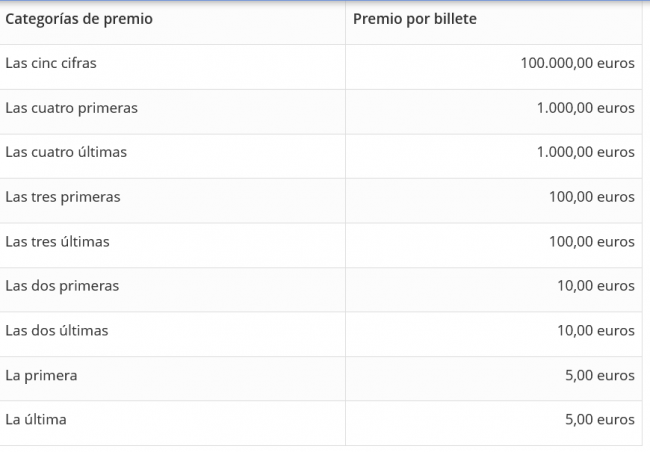Viewport: 650px width, 452px height.
Task: Select the 'Las dos últimas' cell
Action: tap(57, 330)
